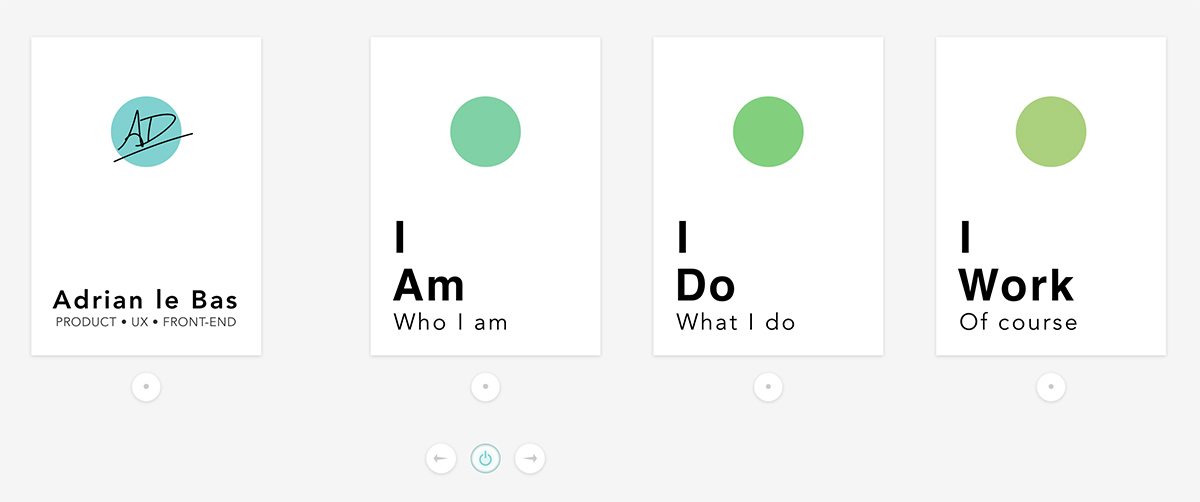Viewport: 1200px width, 502px height.
Task: Click the 'Of course' subtitle
Action: [x=1019, y=322]
